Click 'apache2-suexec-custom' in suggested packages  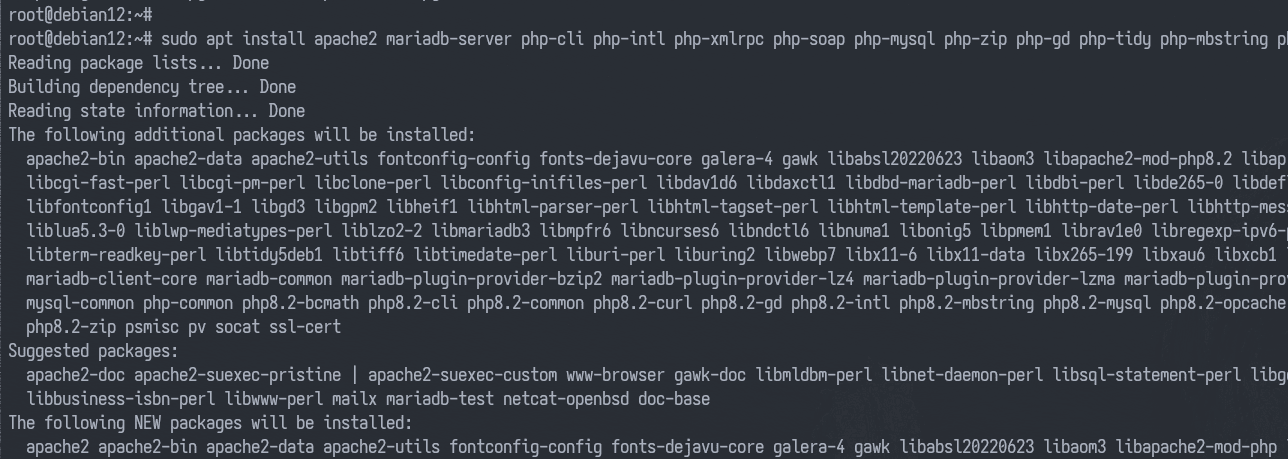pyautogui.click(x=462, y=375)
